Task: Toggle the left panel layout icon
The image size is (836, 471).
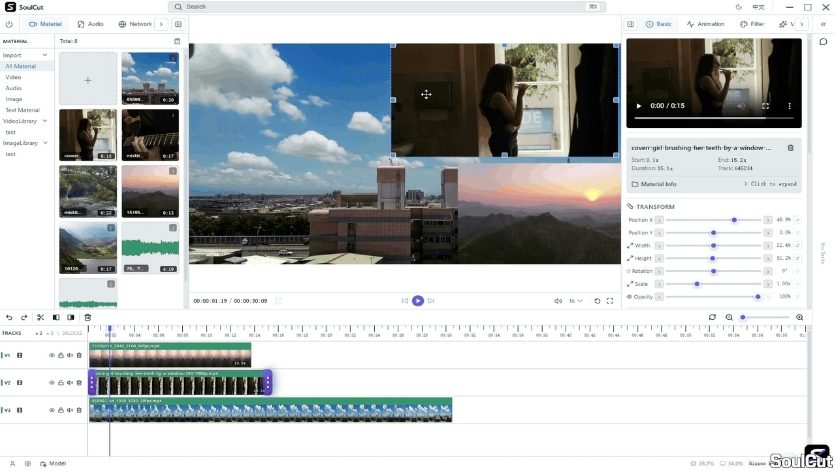Action: (x=178, y=24)
